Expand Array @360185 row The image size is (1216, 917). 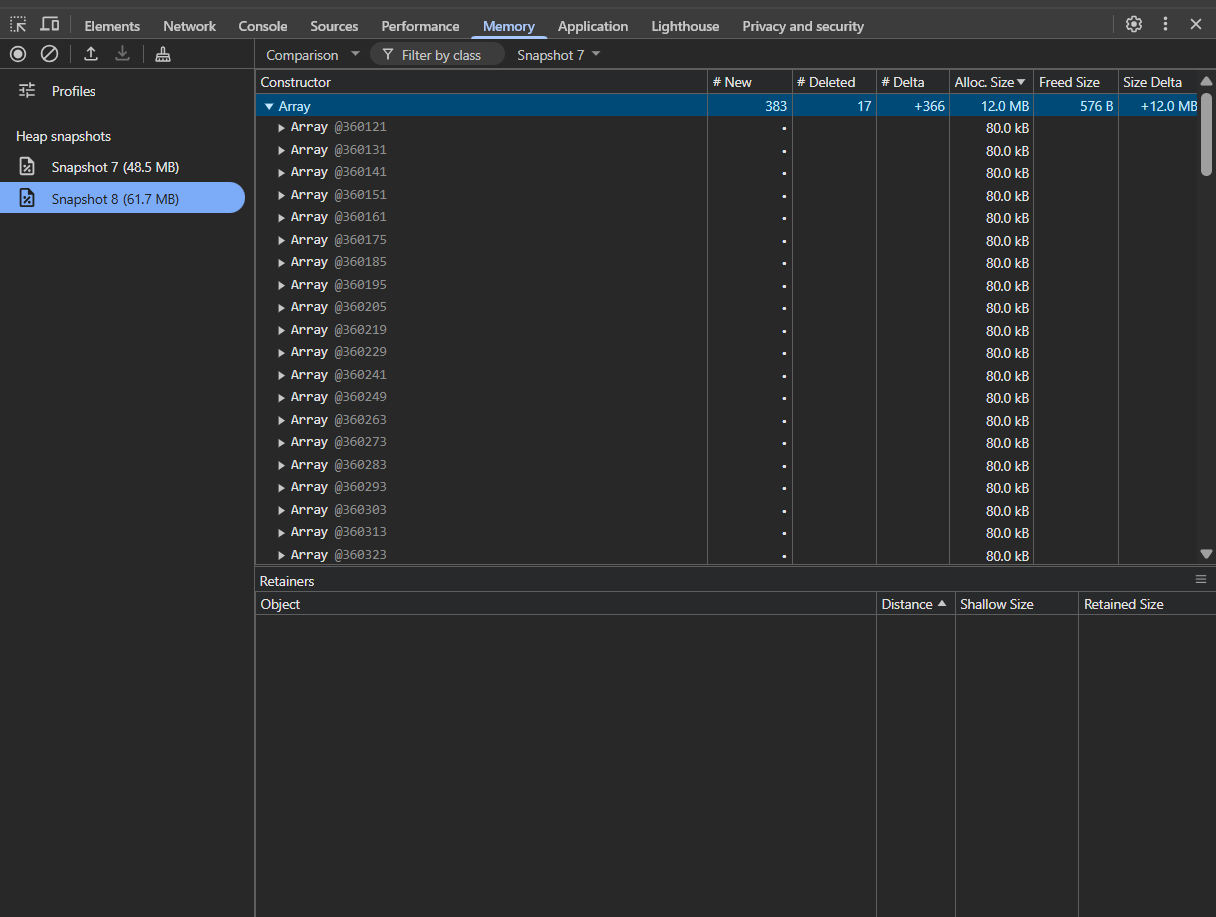tap(282, 262)
